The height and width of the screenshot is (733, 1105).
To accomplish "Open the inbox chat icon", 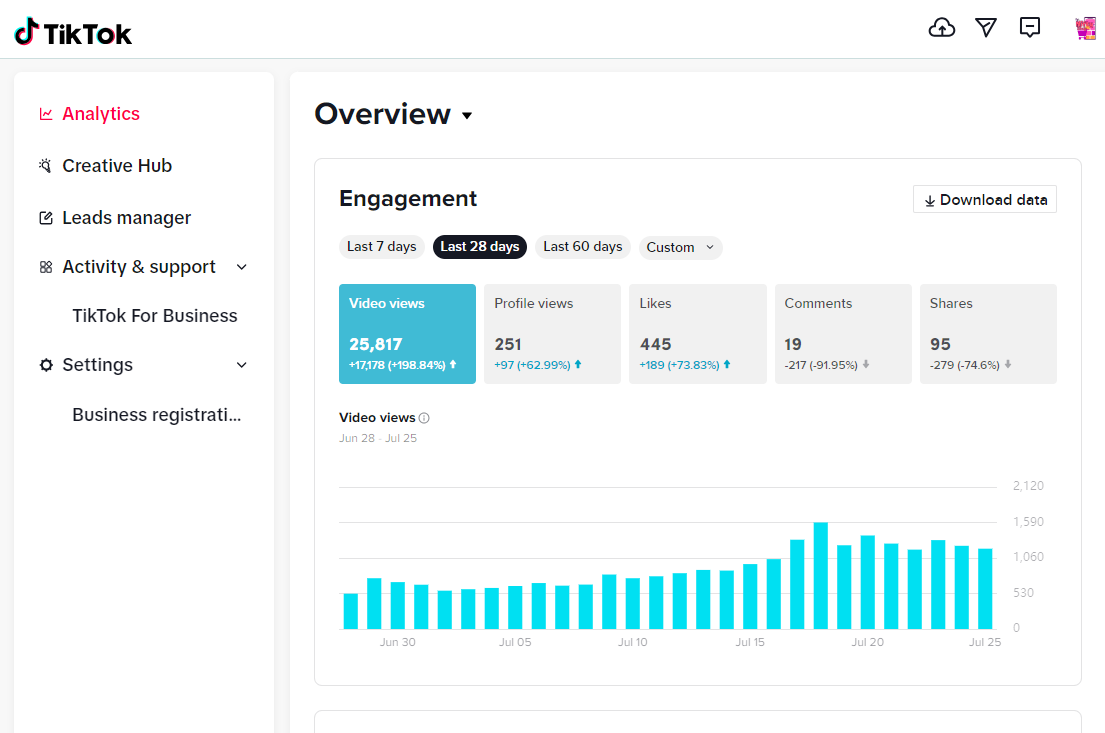I will [x=1030, y=27].
